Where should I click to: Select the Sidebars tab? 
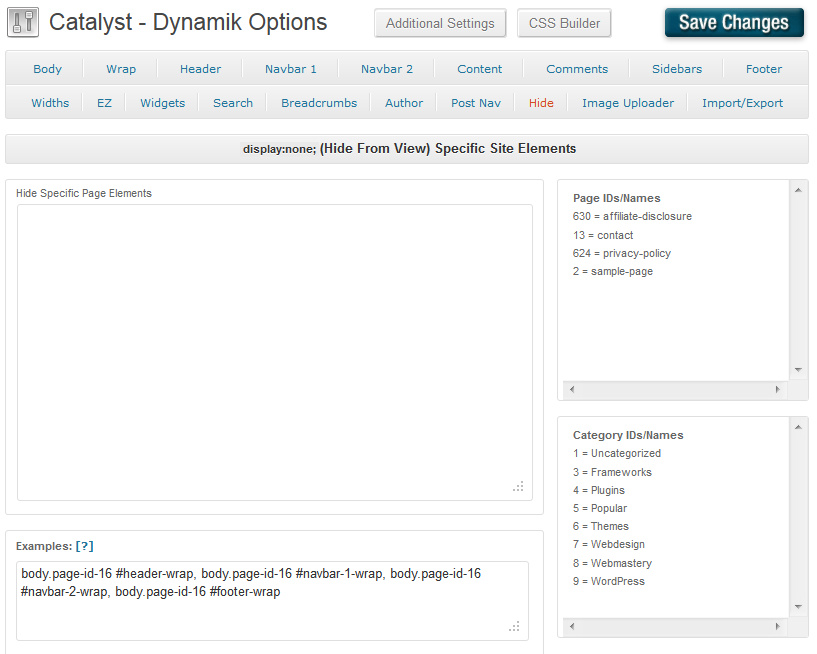click(x=677, y=69)
